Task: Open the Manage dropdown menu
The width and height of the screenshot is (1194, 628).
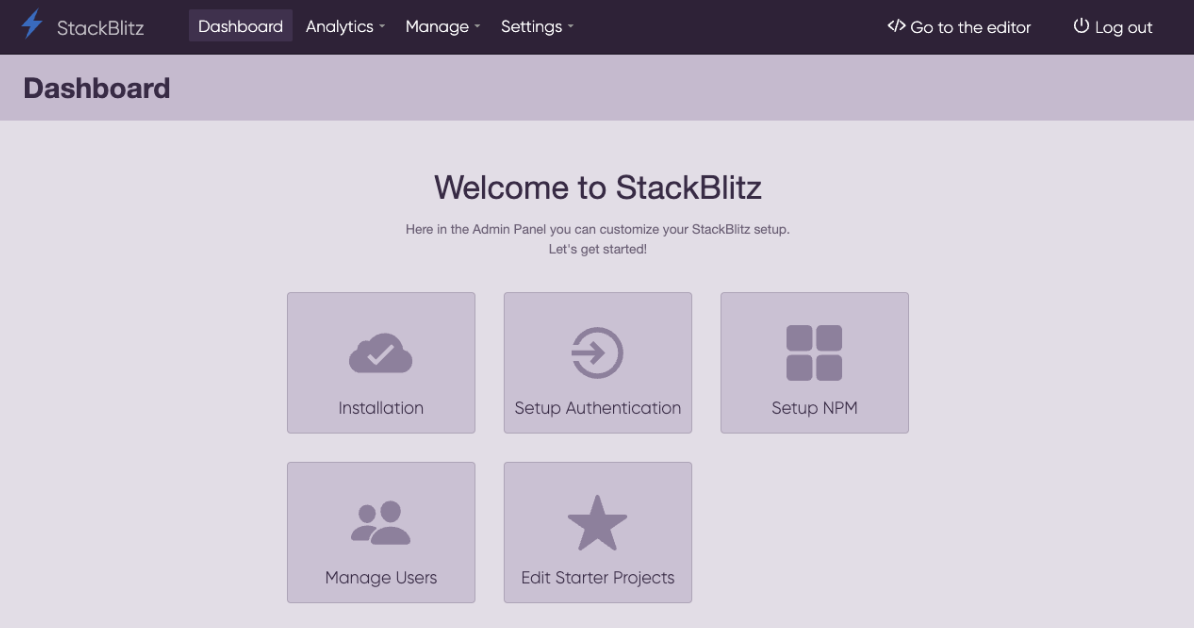Action: pyautogui.click(x=442, y=27)
